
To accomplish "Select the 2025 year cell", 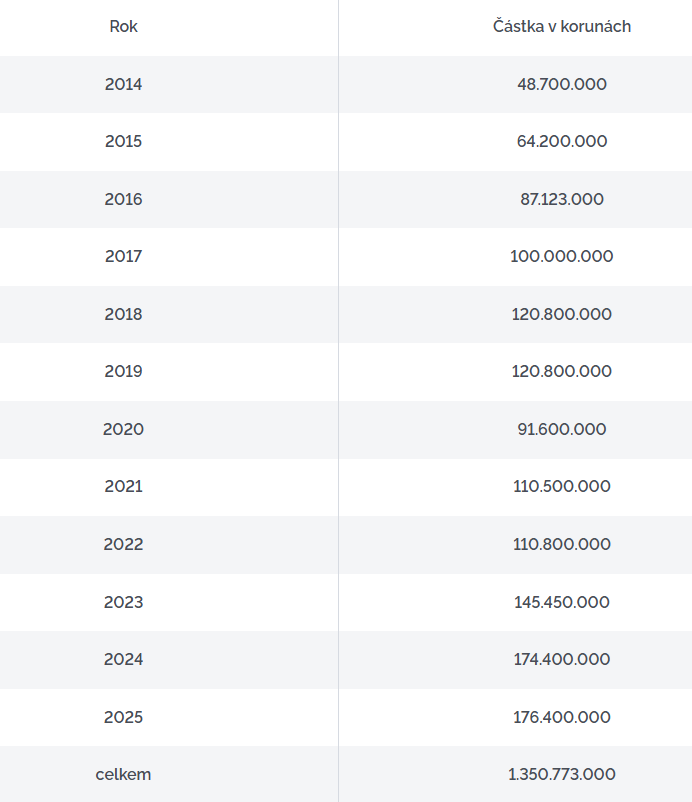I will pyautogui.click(x=123, y=717).
